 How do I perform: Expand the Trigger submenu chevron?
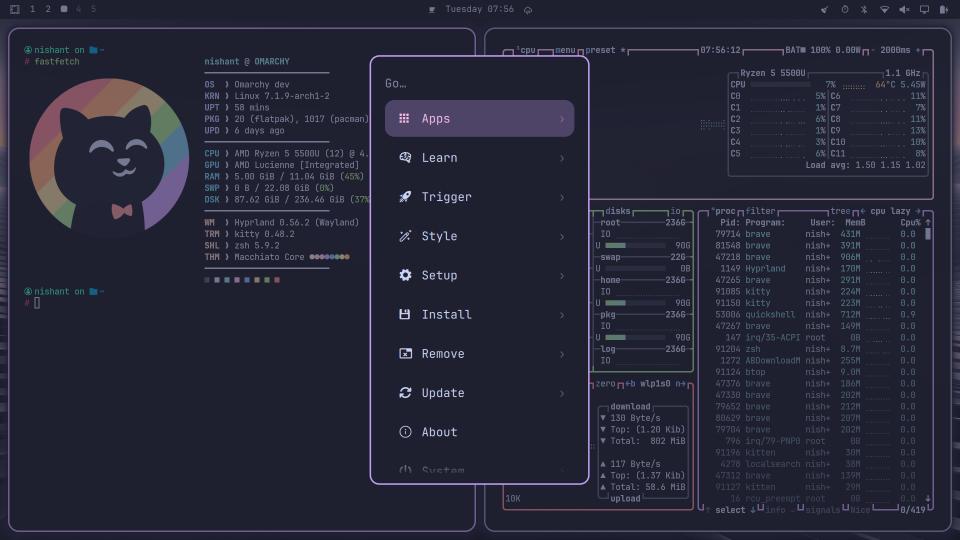561,197
